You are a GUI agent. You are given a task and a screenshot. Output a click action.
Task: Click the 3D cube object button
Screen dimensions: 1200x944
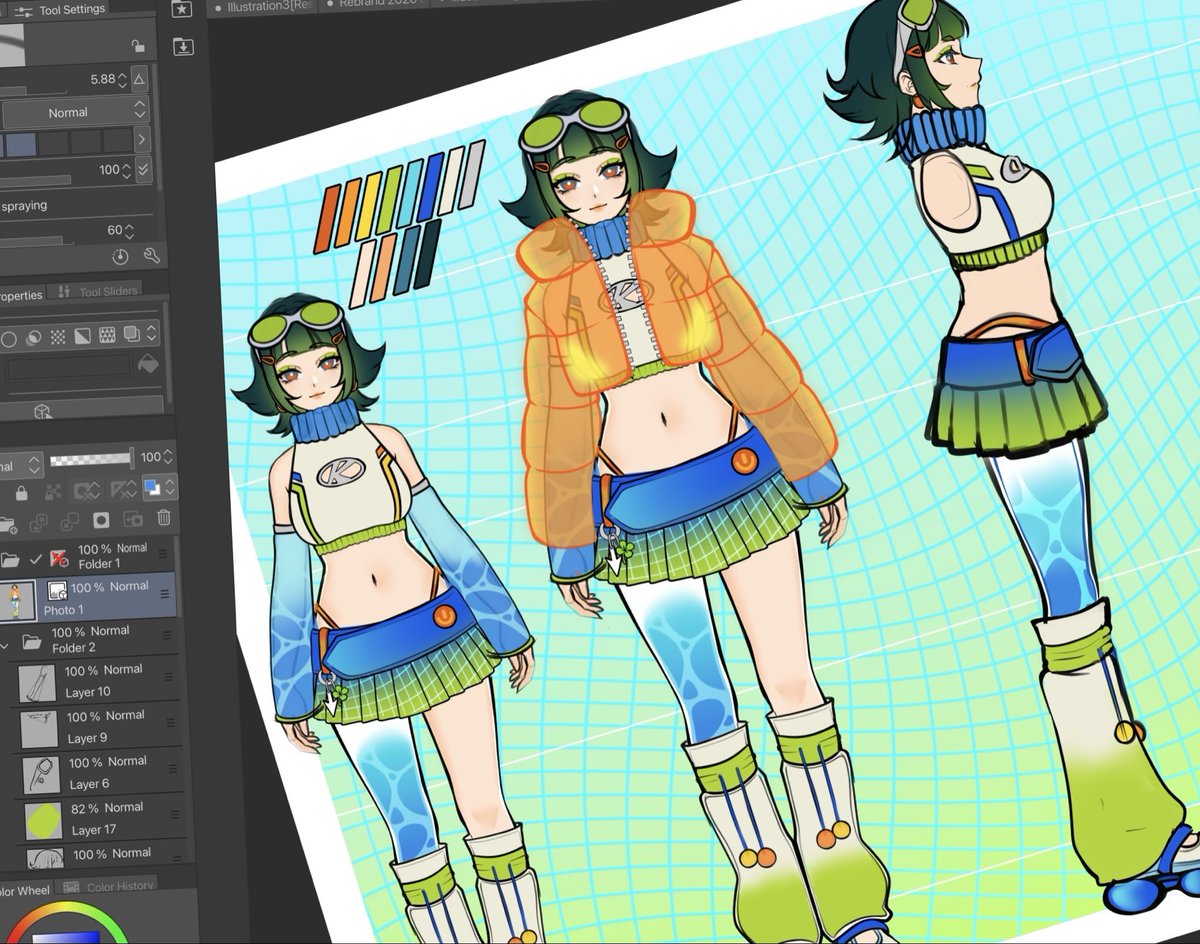click(x=42, y=410)
